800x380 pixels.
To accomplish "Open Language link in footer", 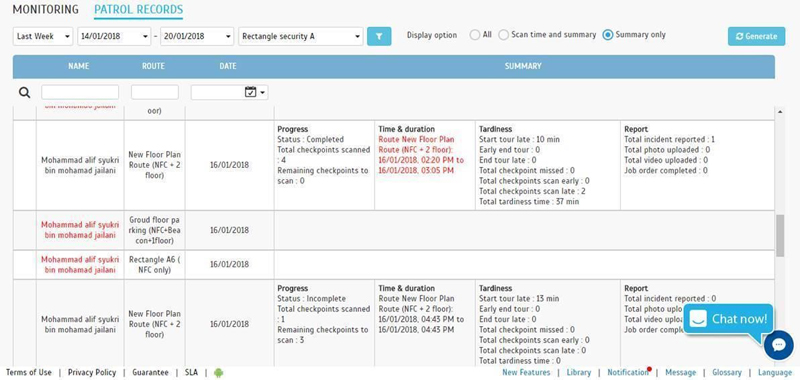I will pyautogui.click(x=775, y=372).
